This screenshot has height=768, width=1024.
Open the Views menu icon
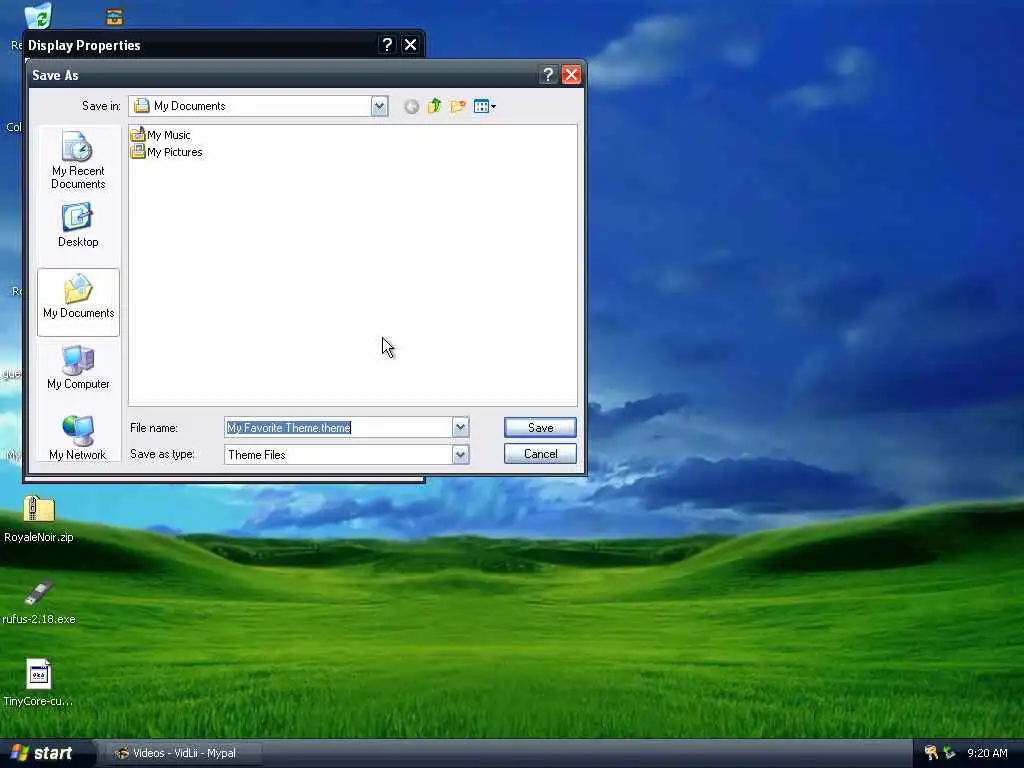point(485,106)
